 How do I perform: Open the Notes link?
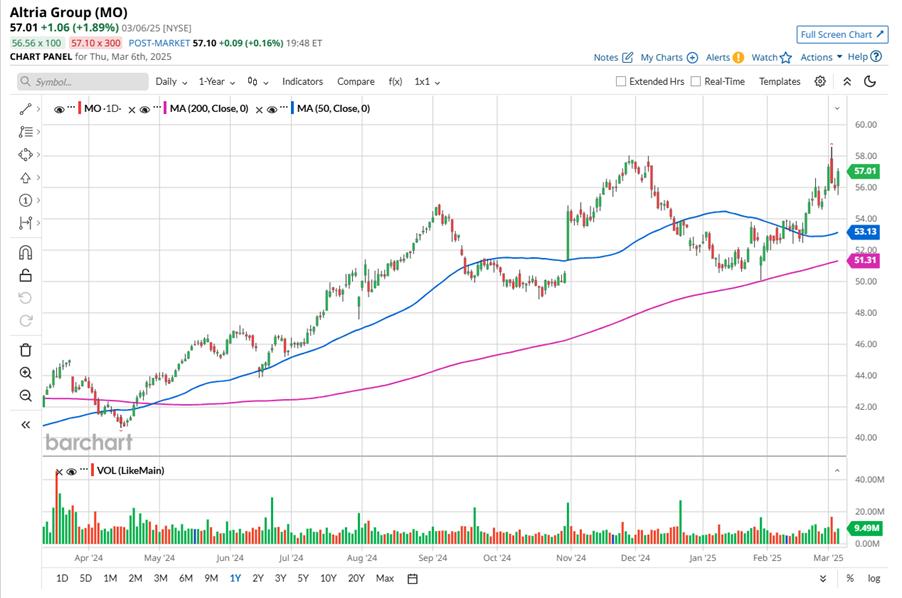[x=605, y=58]
